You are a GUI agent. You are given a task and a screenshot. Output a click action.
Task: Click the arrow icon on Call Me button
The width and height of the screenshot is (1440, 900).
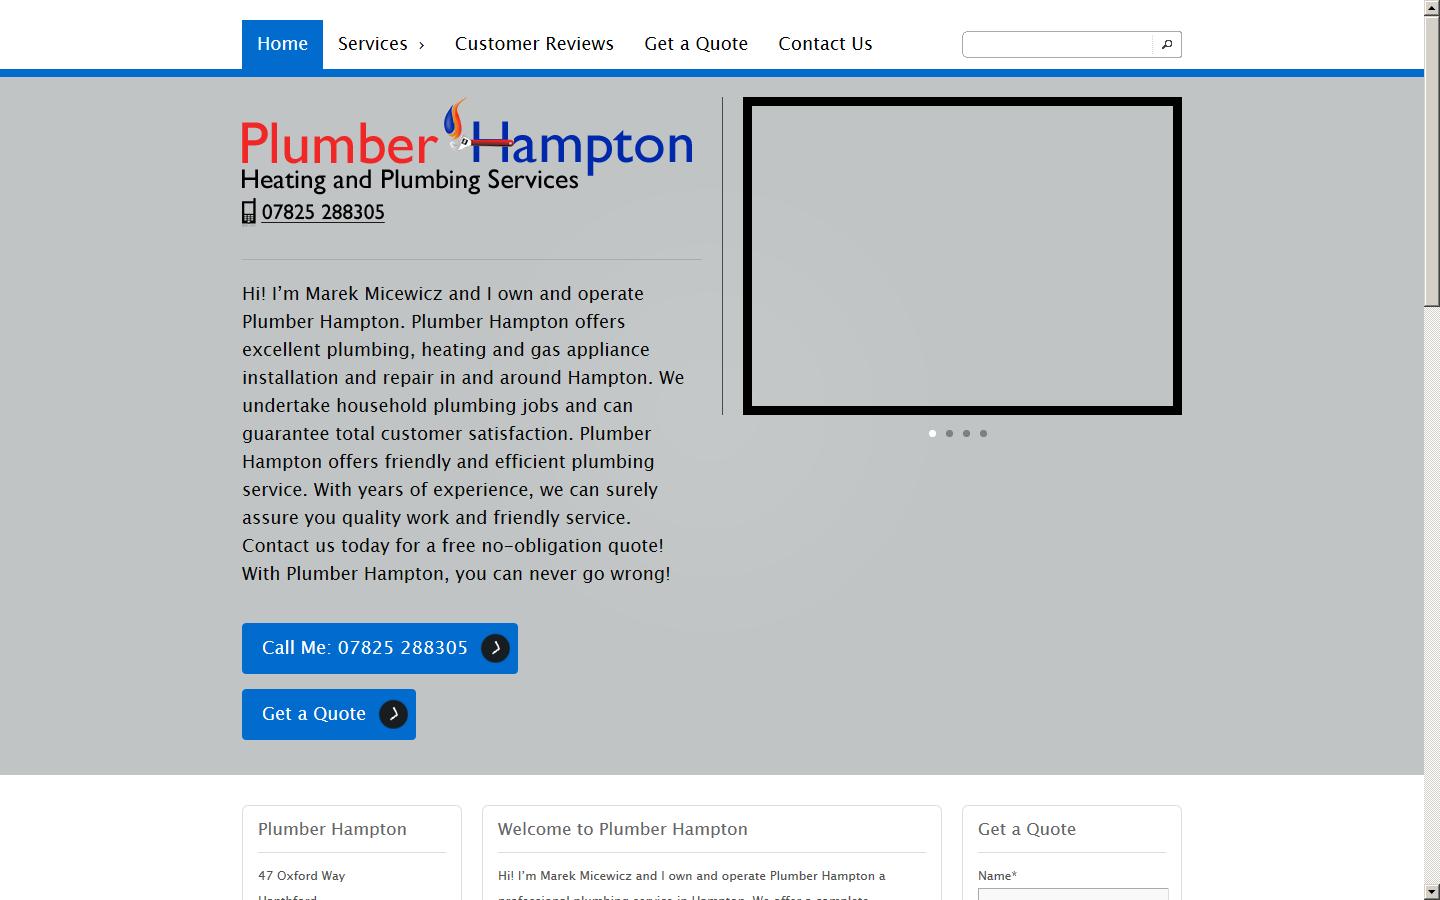495,648
